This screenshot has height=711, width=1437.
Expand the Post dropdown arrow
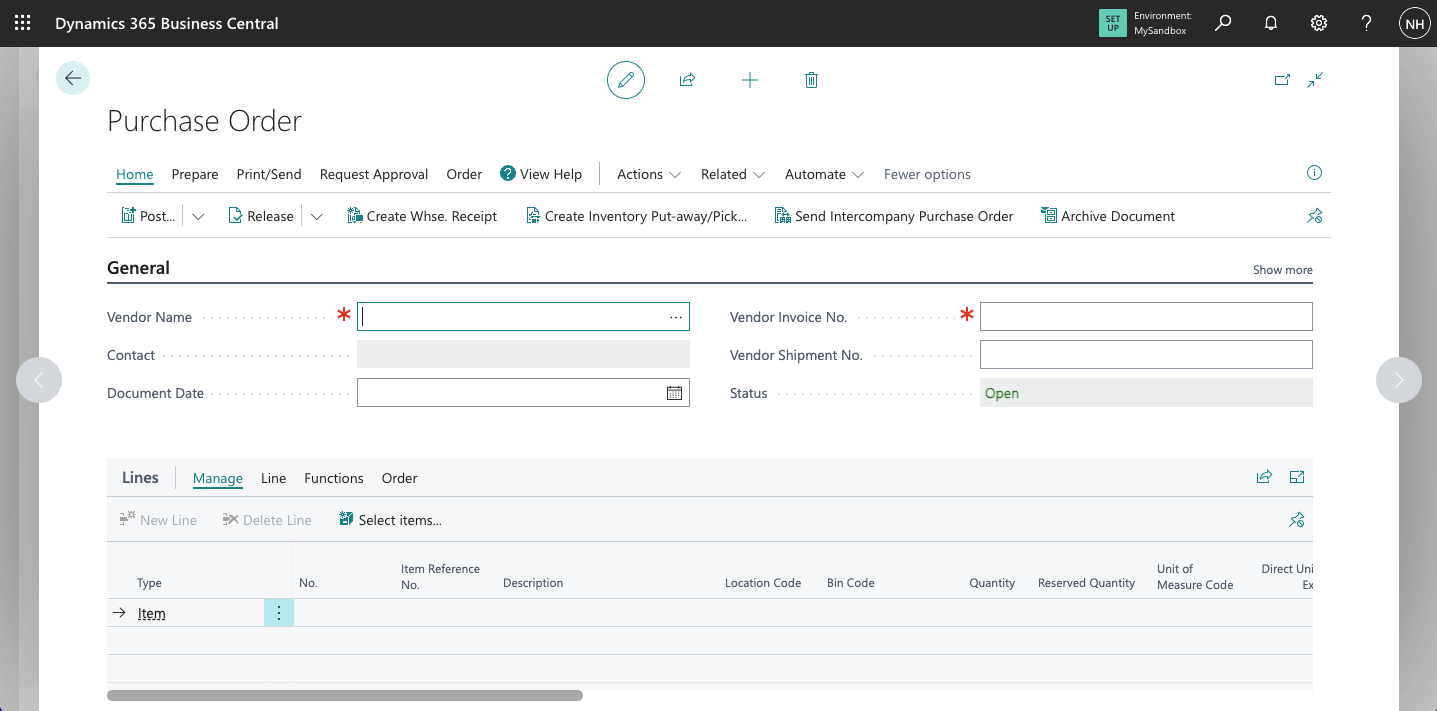(198, 216)
